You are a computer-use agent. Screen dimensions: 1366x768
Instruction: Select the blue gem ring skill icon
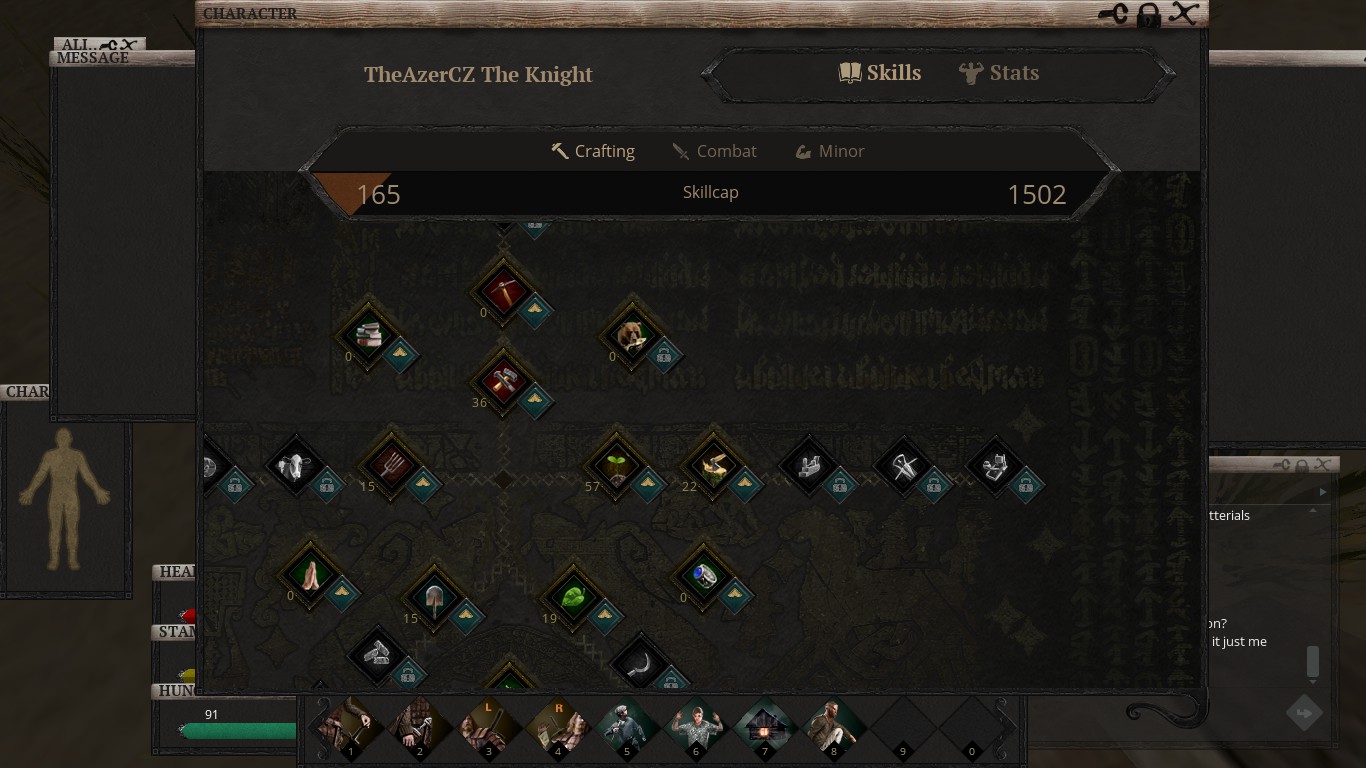tap(705, 576)
